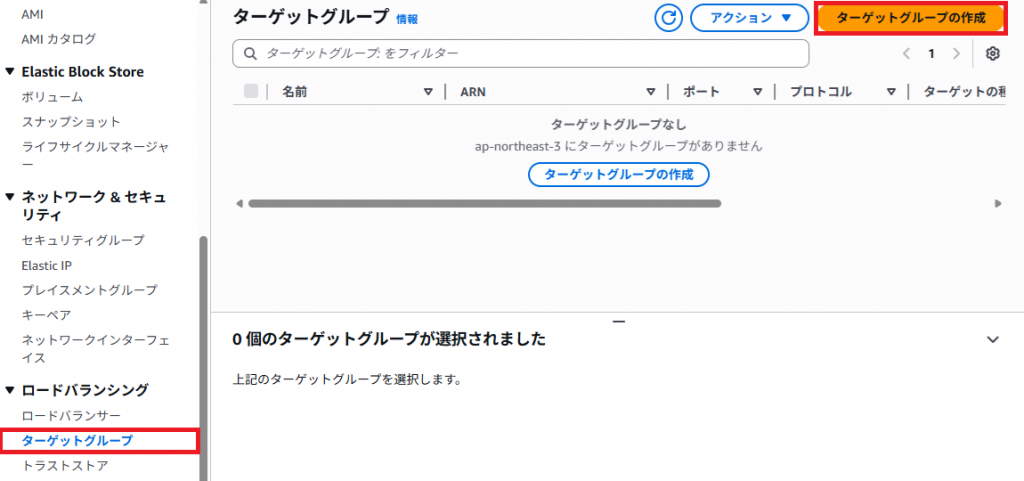Open ロードバランサー in the sidebar
This screenshot has width=1024, height=481.
[71, 415]
